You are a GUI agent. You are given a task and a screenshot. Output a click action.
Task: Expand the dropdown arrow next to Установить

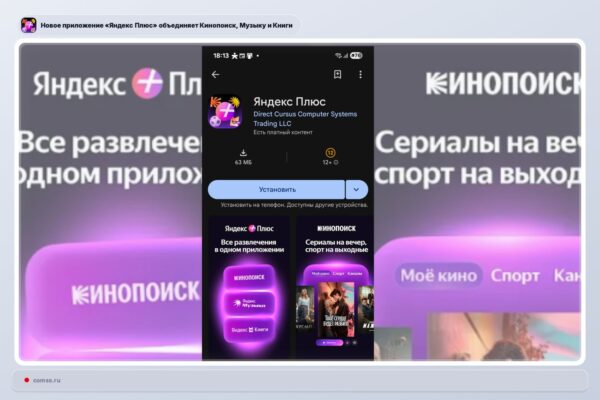[356, 189]
